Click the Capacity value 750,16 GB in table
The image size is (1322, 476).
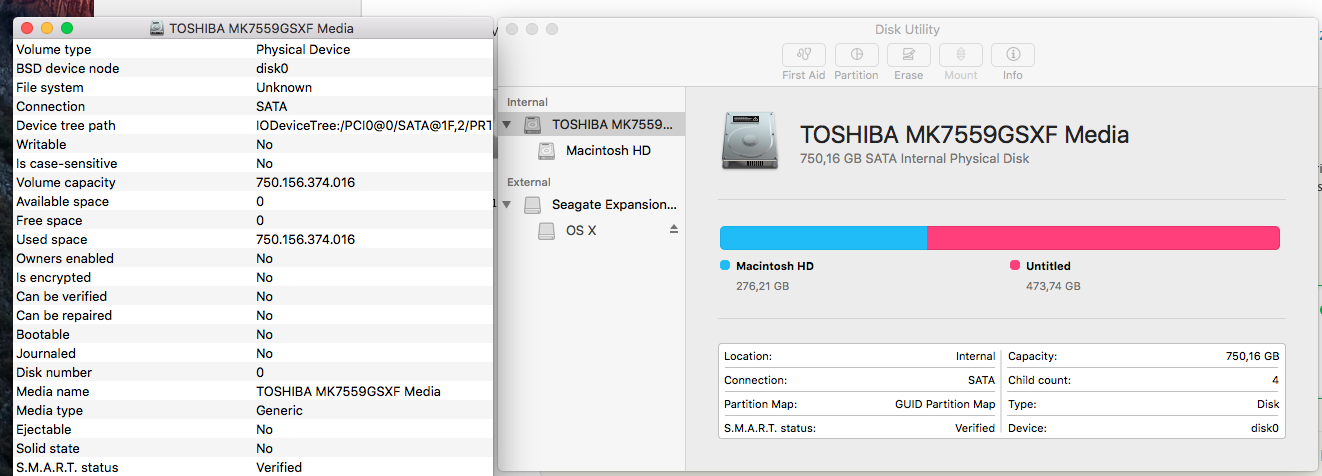(x=1252, y=356)
